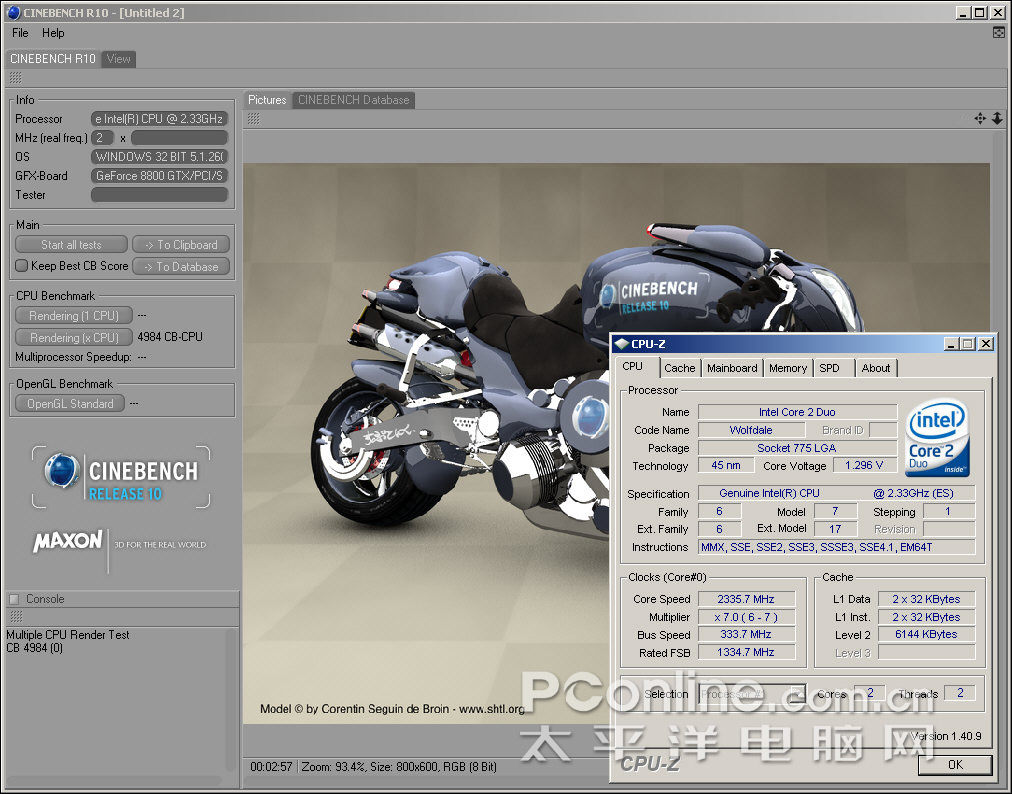Image resolution: width=1012 pixels, height=794 pixels.
Task: Click the '333.7 MHz' Bus Speed value
Action: (x=746, y=635)
